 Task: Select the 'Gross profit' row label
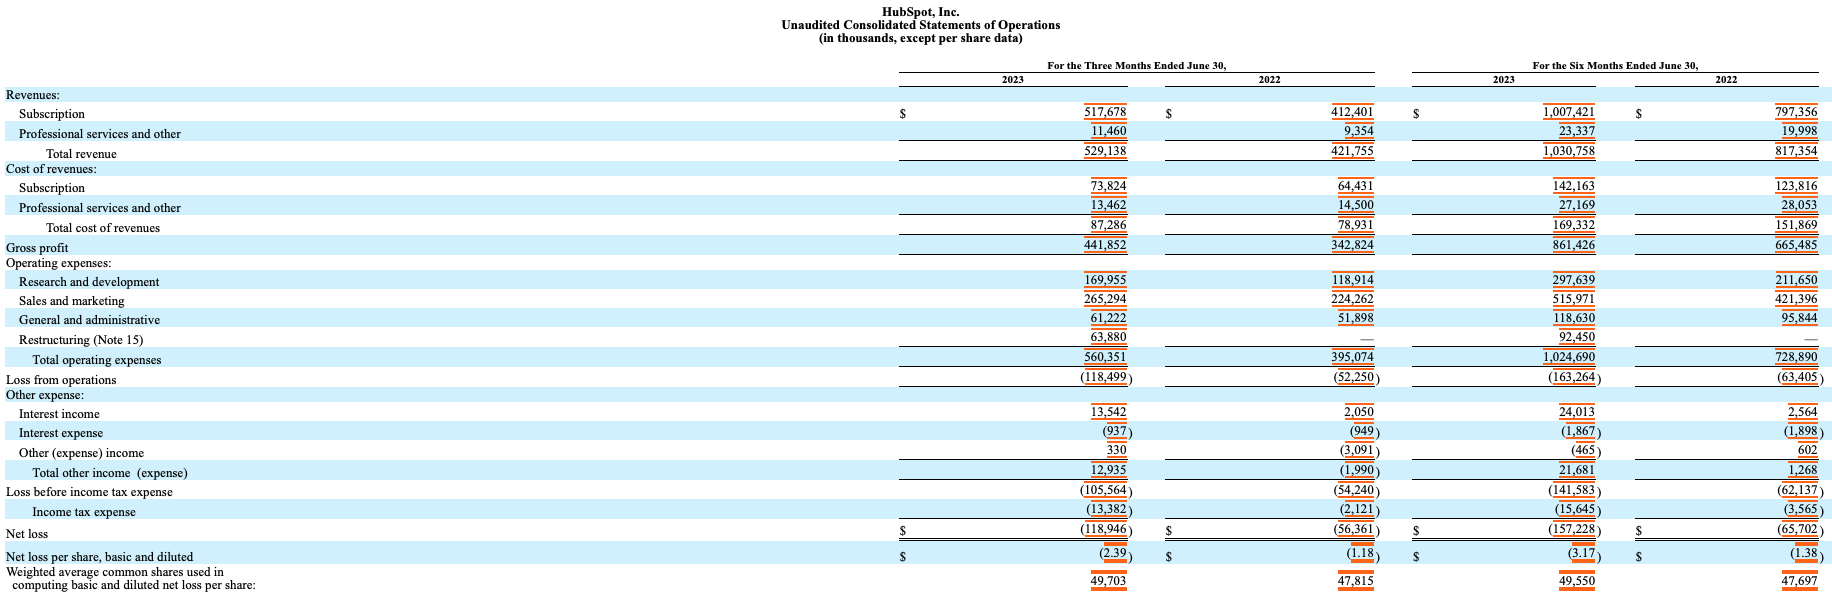[37, 248]
